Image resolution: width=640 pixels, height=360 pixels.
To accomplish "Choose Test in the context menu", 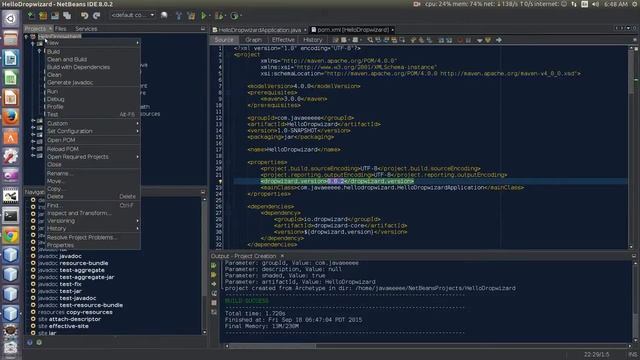I will point(93,114).
